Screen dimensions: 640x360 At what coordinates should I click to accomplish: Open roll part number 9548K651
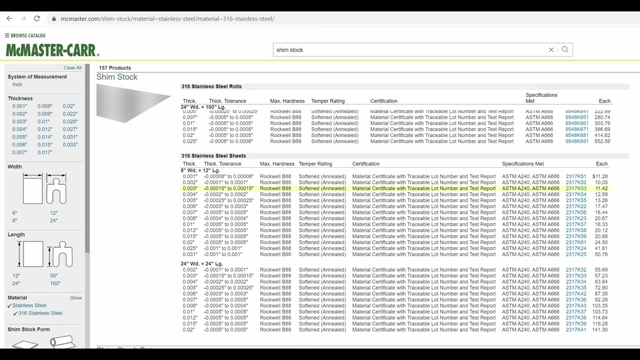tap(577, 117)
